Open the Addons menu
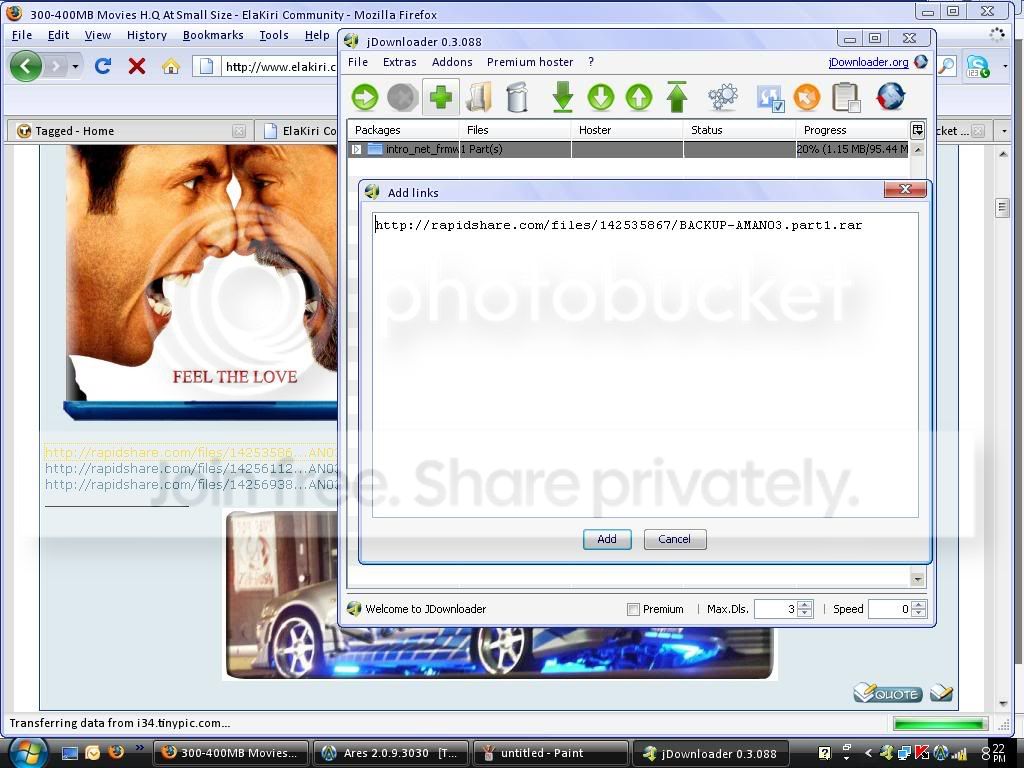Screen dimensions: 1024x768 point(452,62)
